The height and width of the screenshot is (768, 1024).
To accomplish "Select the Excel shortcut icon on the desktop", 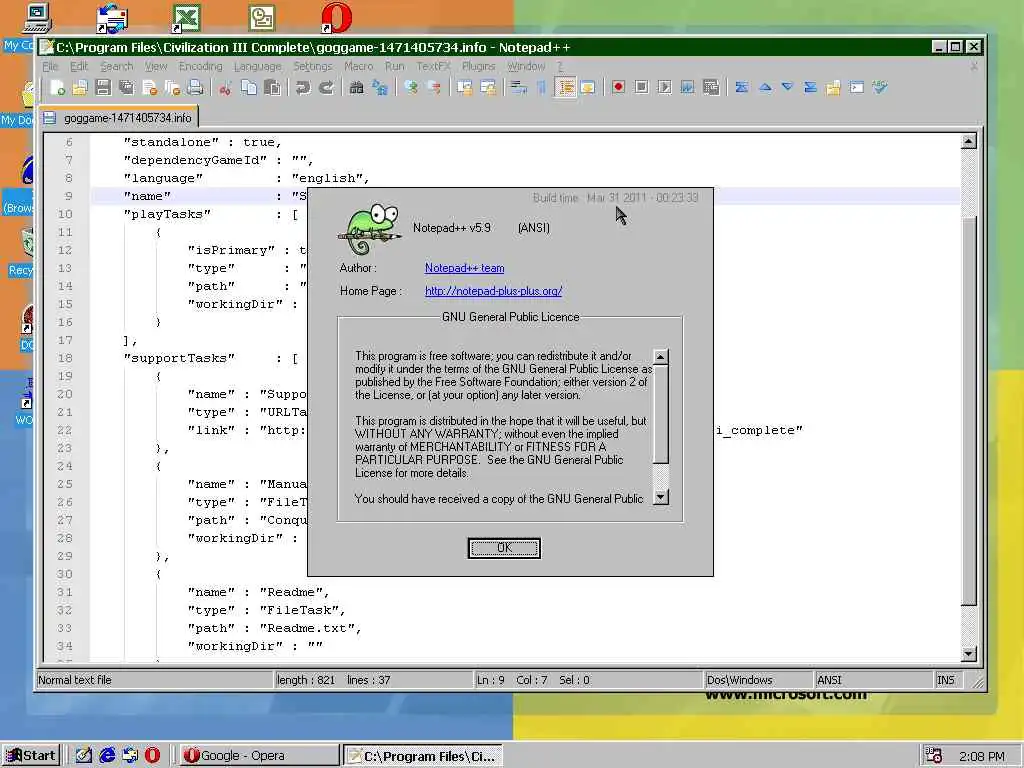I will coord(186,18).
